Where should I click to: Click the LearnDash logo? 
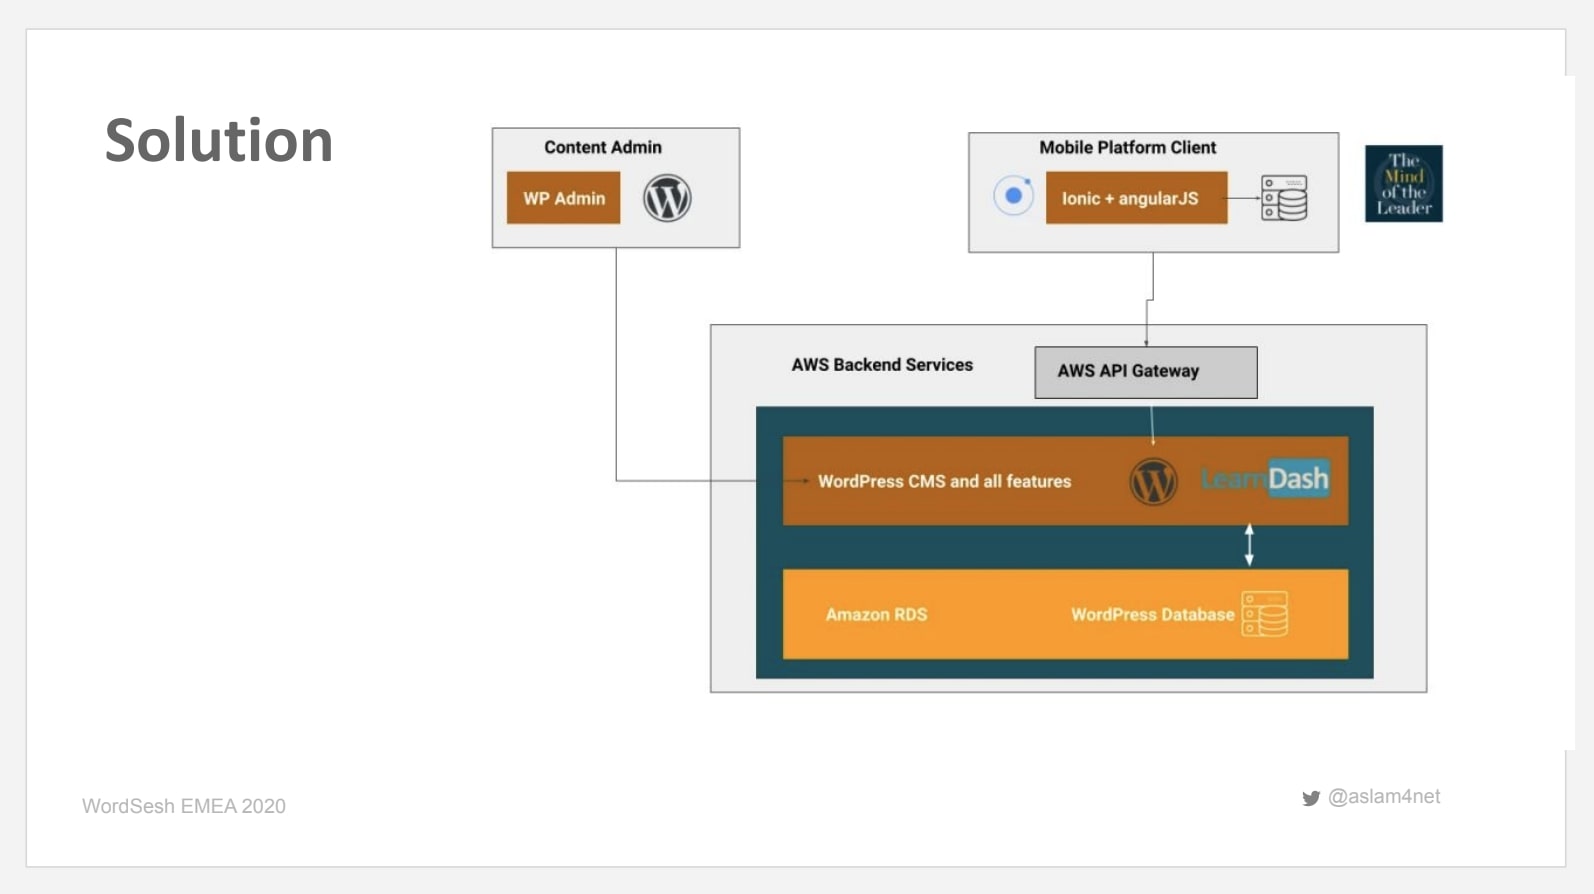pyautogui.click(x=1265, y=479)
